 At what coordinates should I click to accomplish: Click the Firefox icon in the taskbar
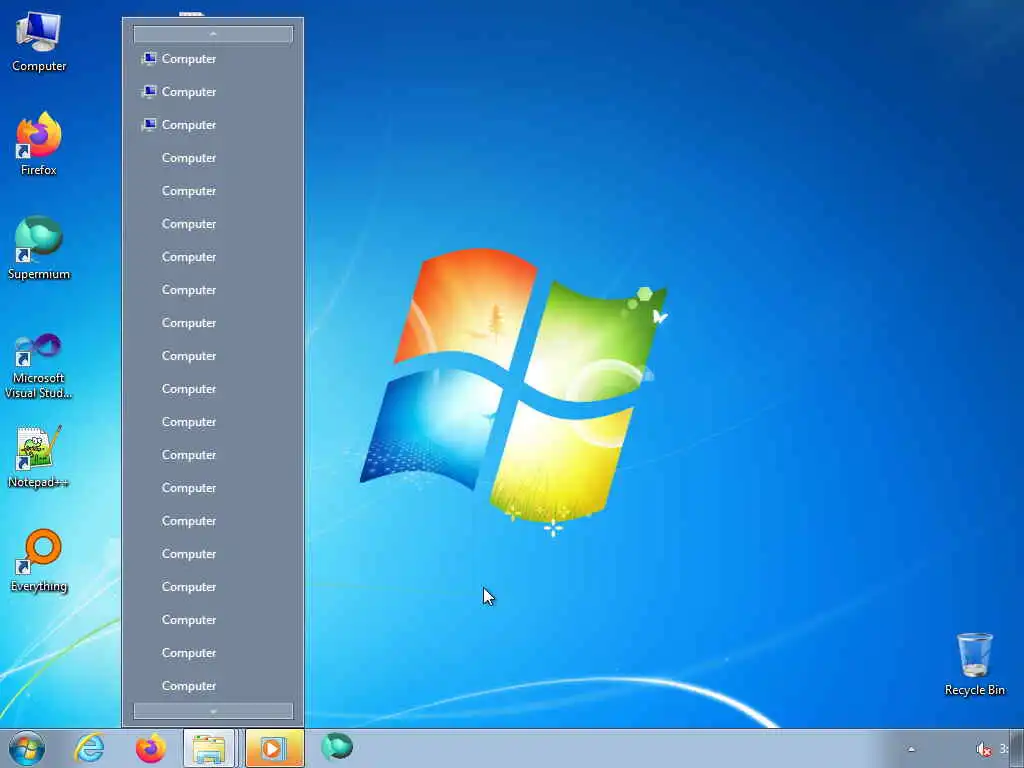coord(151,748)
